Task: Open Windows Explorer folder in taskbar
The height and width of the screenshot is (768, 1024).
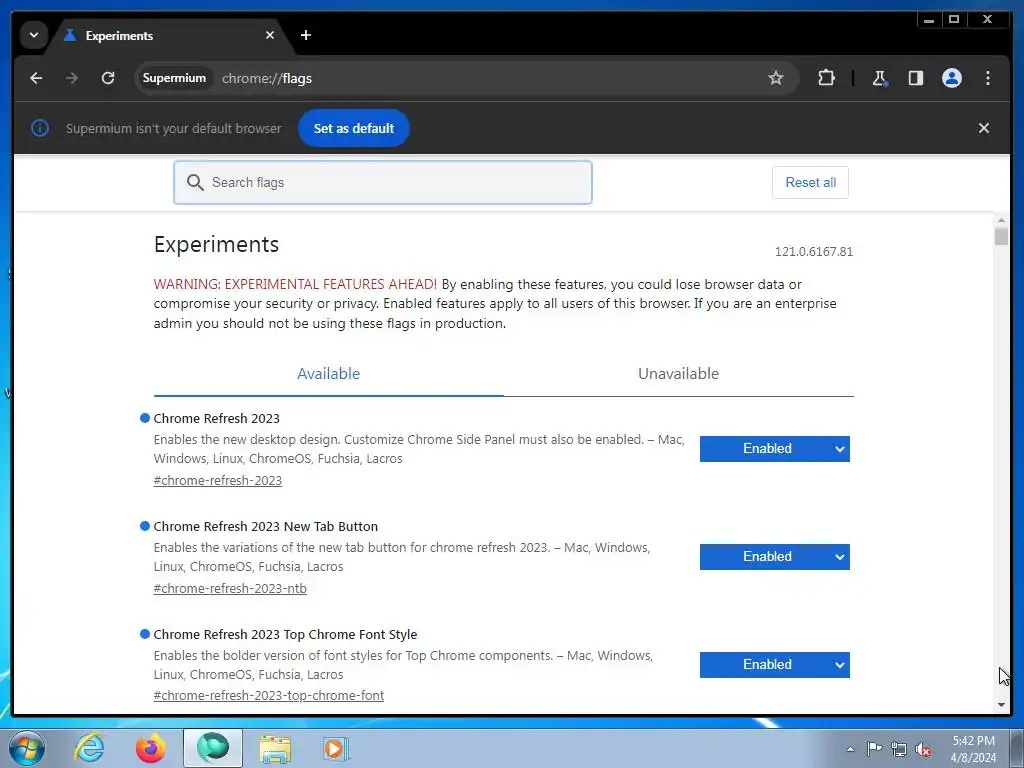Action: tap(275, 748)
